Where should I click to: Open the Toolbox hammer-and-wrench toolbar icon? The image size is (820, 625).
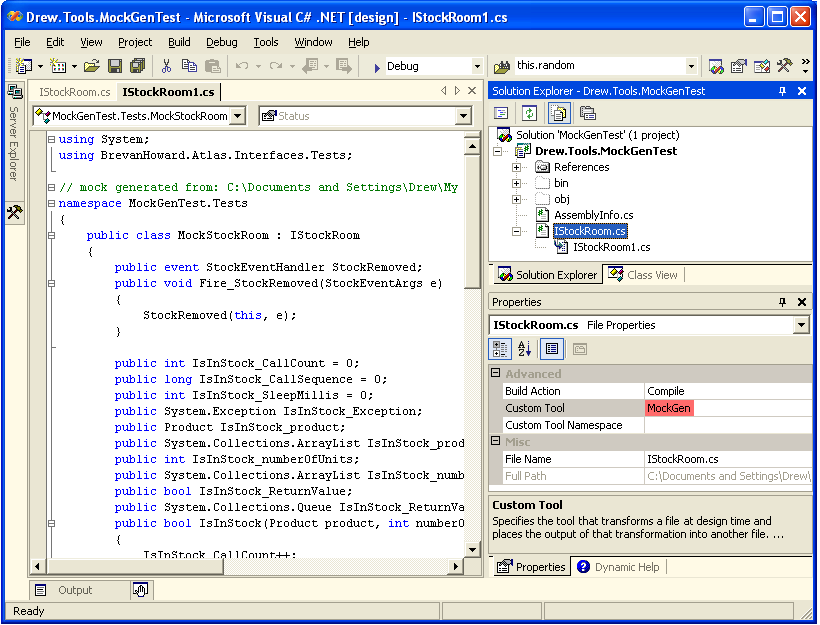pyautogui.click(x=784, y=66)
